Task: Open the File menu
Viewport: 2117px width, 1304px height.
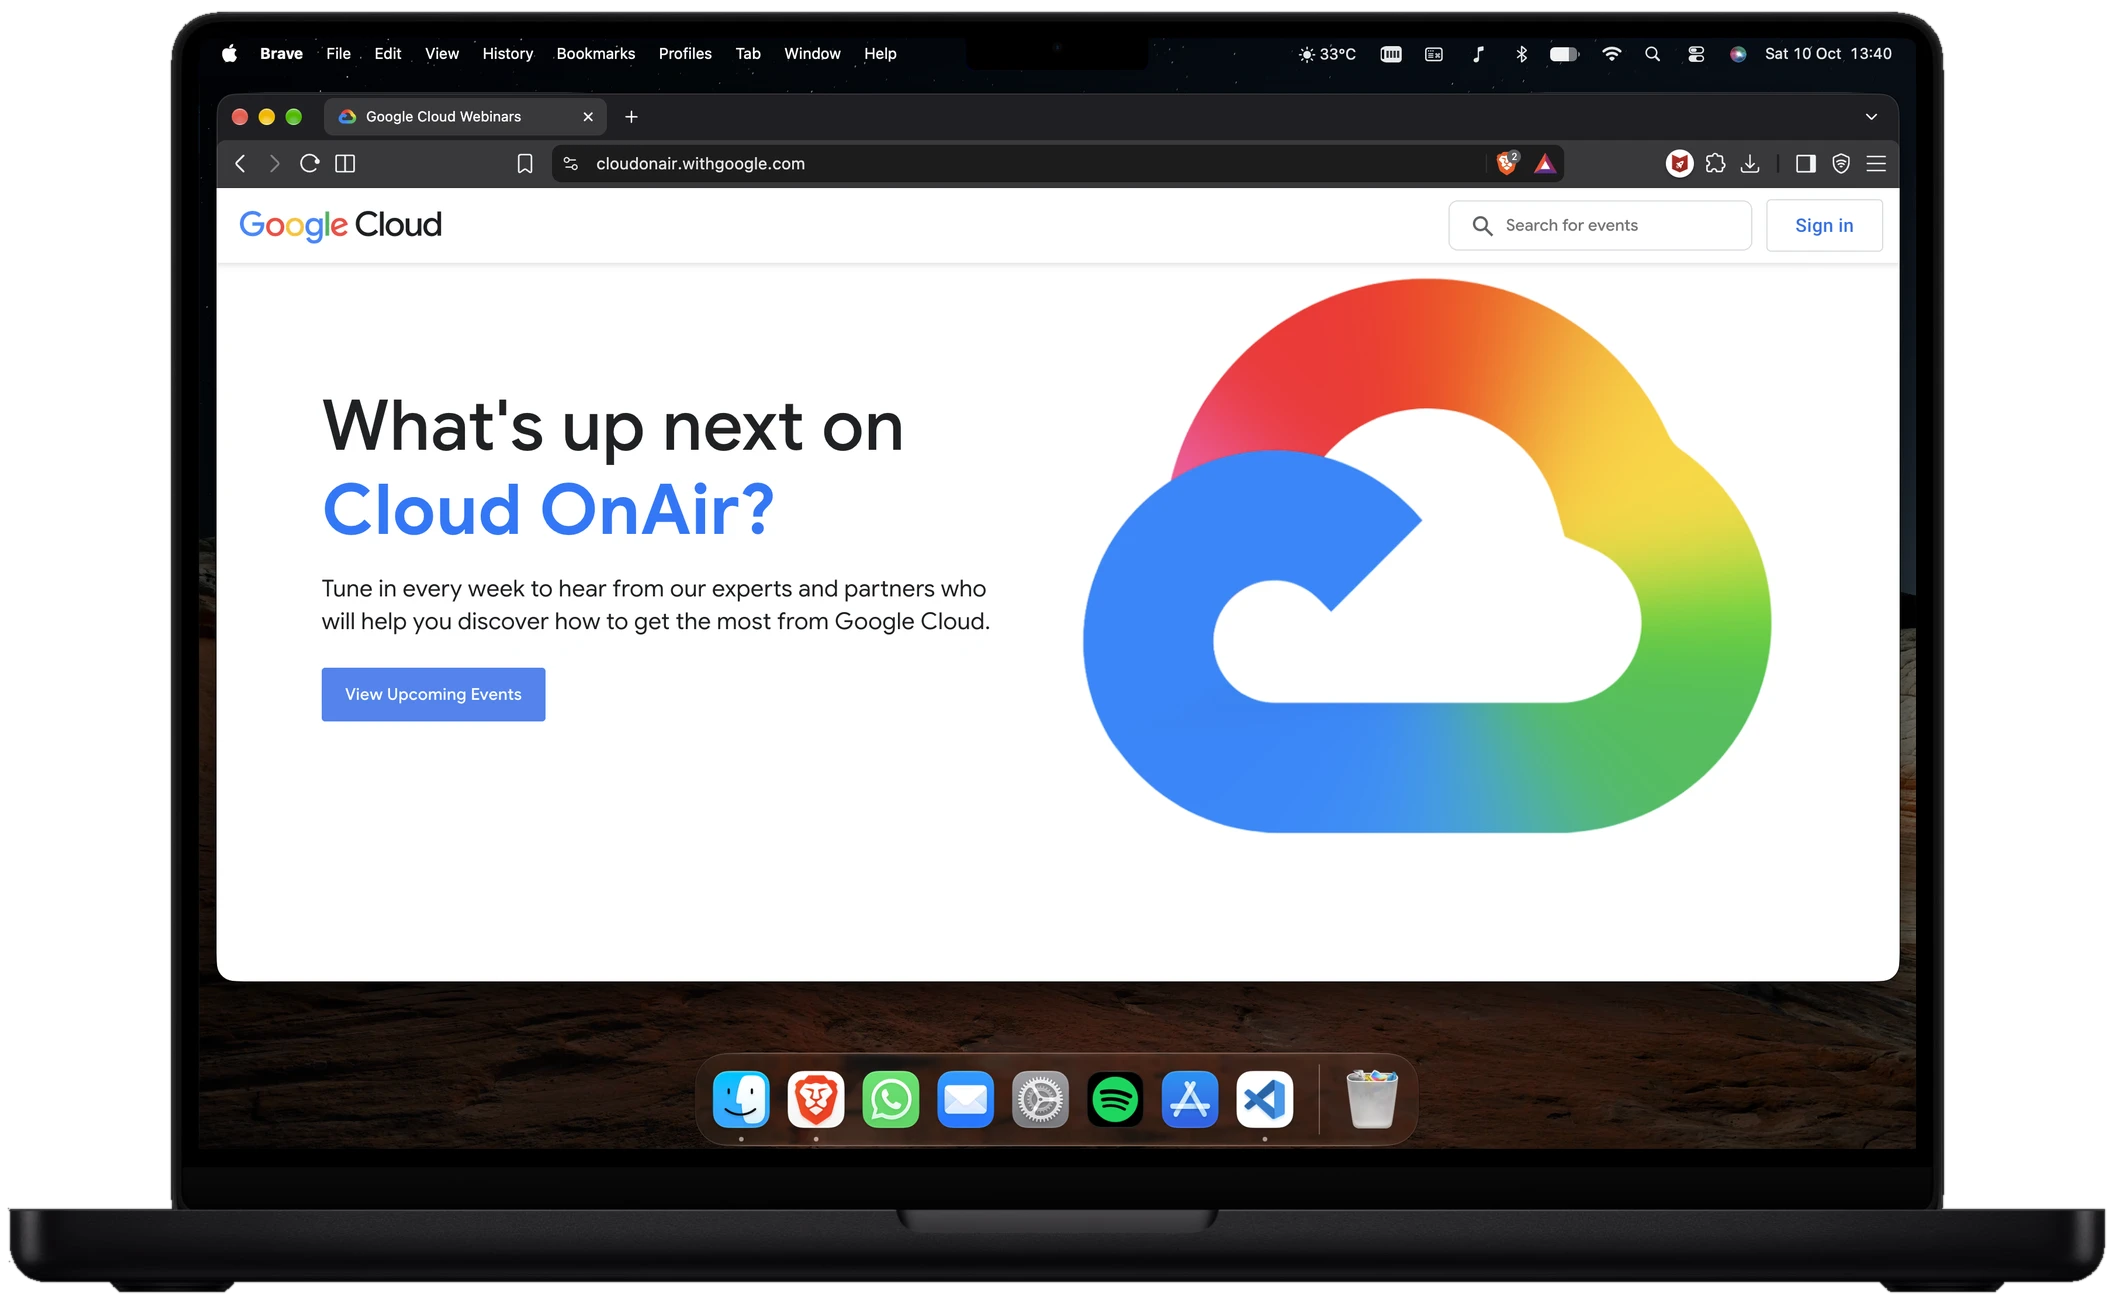Action: pyautogui.click(x=338, y=54)
